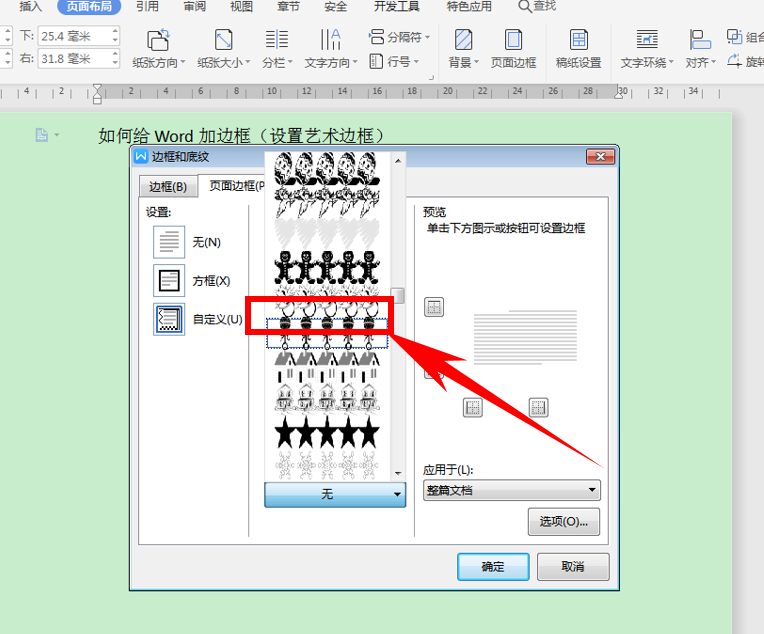Open the 审阅 ribbon tab
This screenshot has height=634, width=764.
pyautogui.click(x=194, y=6)
